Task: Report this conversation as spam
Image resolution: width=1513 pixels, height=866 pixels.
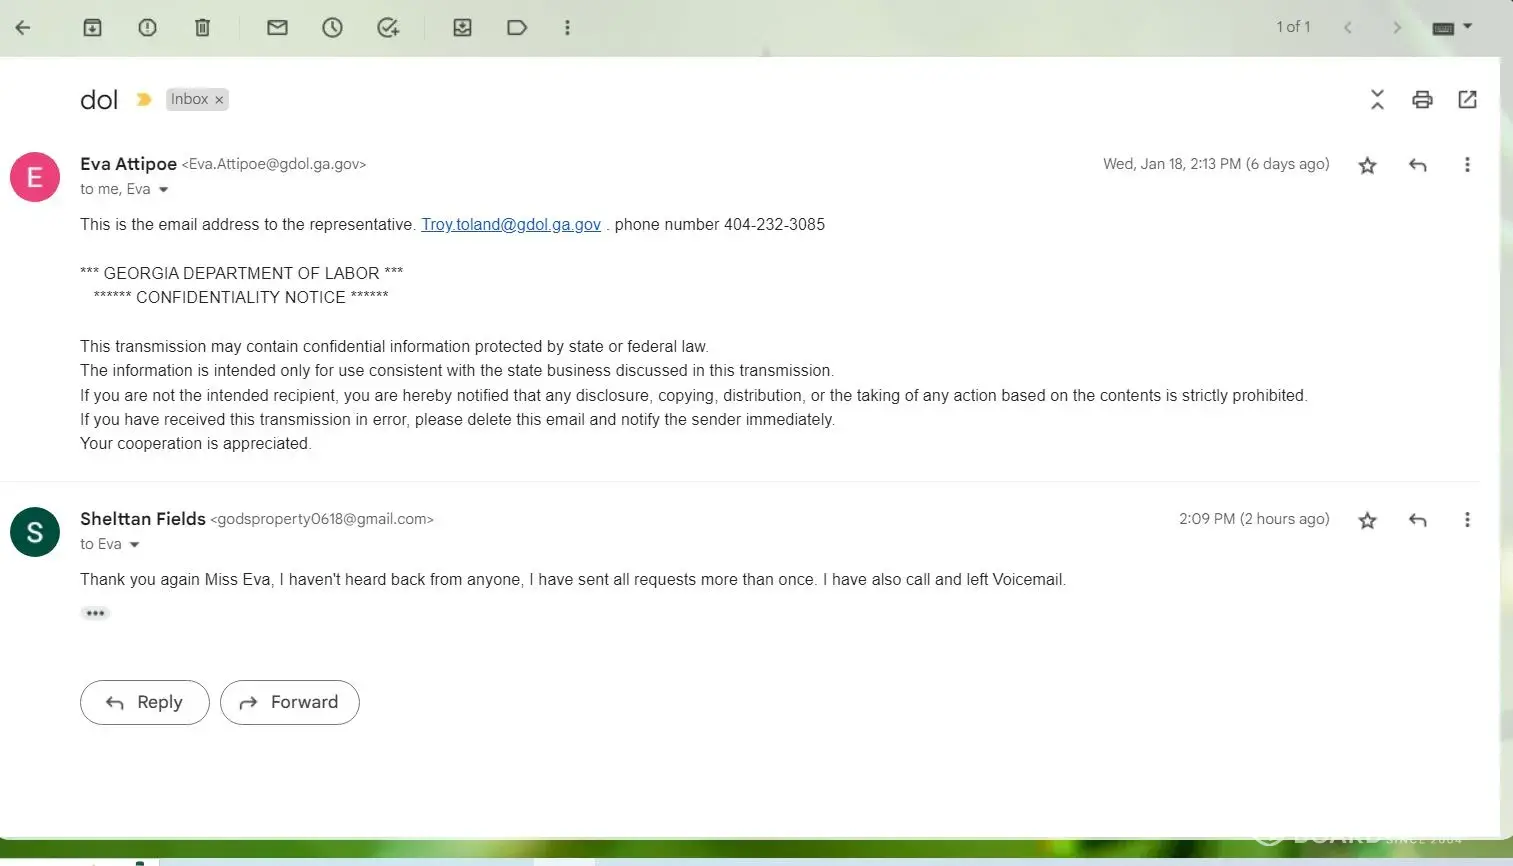Action: pyautogui.click(x=147, y=28)
